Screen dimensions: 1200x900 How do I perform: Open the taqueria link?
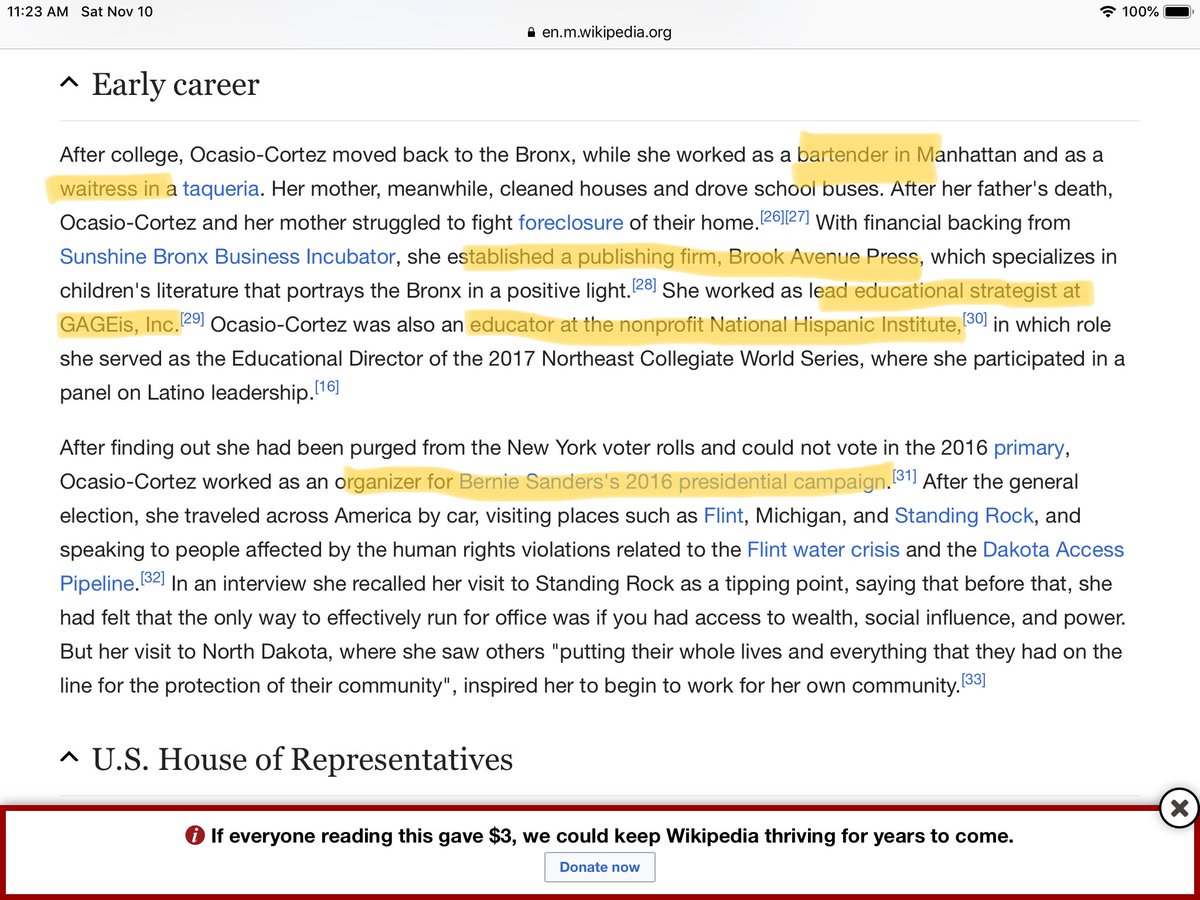click(x=221, y=188)
